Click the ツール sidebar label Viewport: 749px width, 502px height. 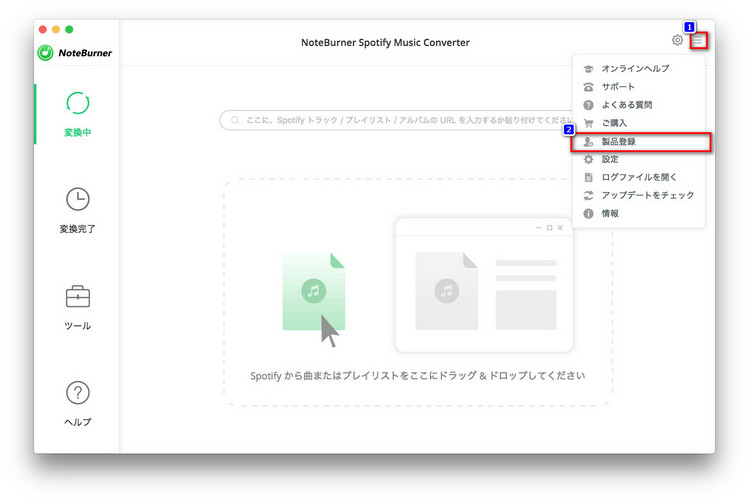coord(77,326)
